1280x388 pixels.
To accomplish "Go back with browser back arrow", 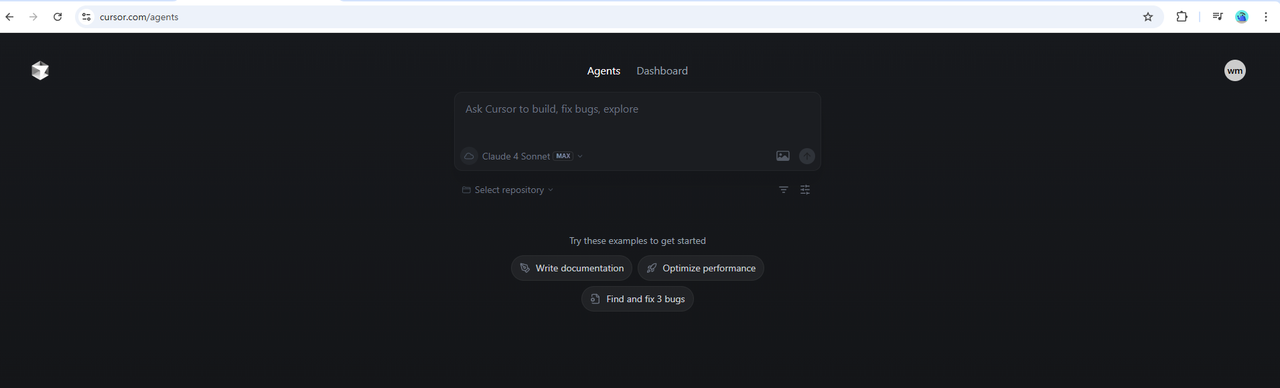I will click(x=10, y=17).
